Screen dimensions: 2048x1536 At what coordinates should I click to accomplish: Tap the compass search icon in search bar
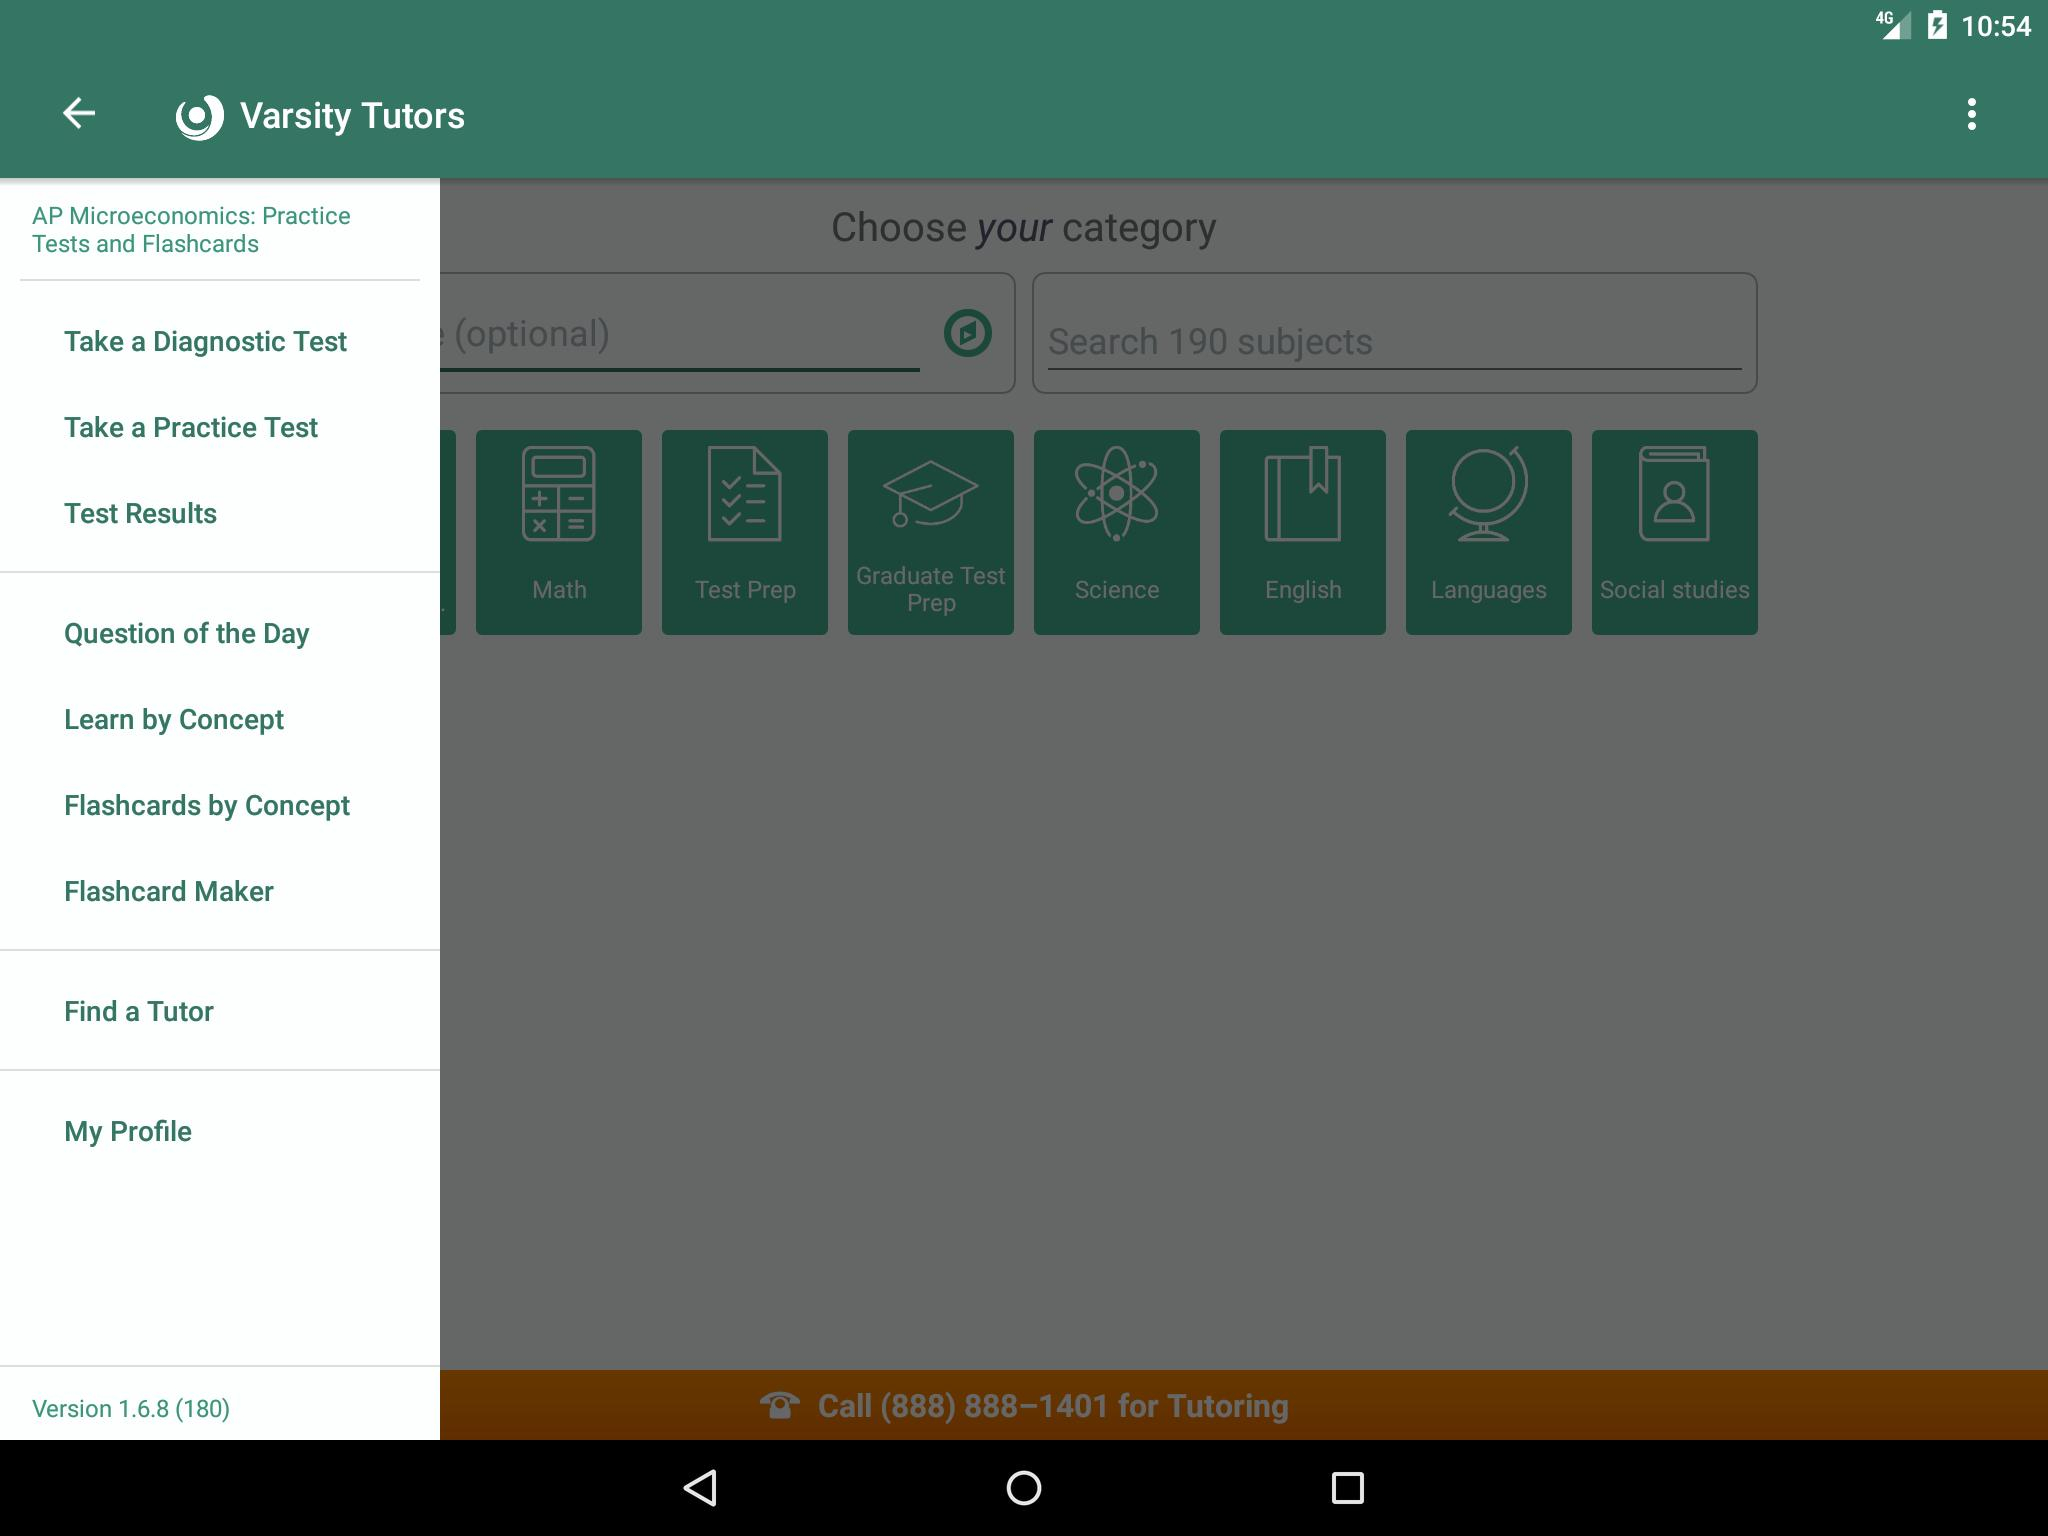[x=968, y=334]
